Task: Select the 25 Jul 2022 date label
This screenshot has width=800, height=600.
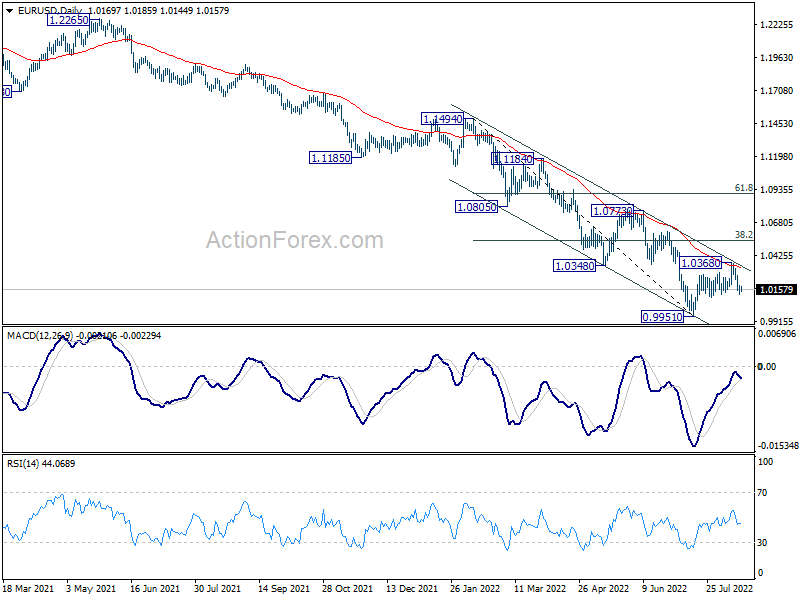Action: point(729,588)
